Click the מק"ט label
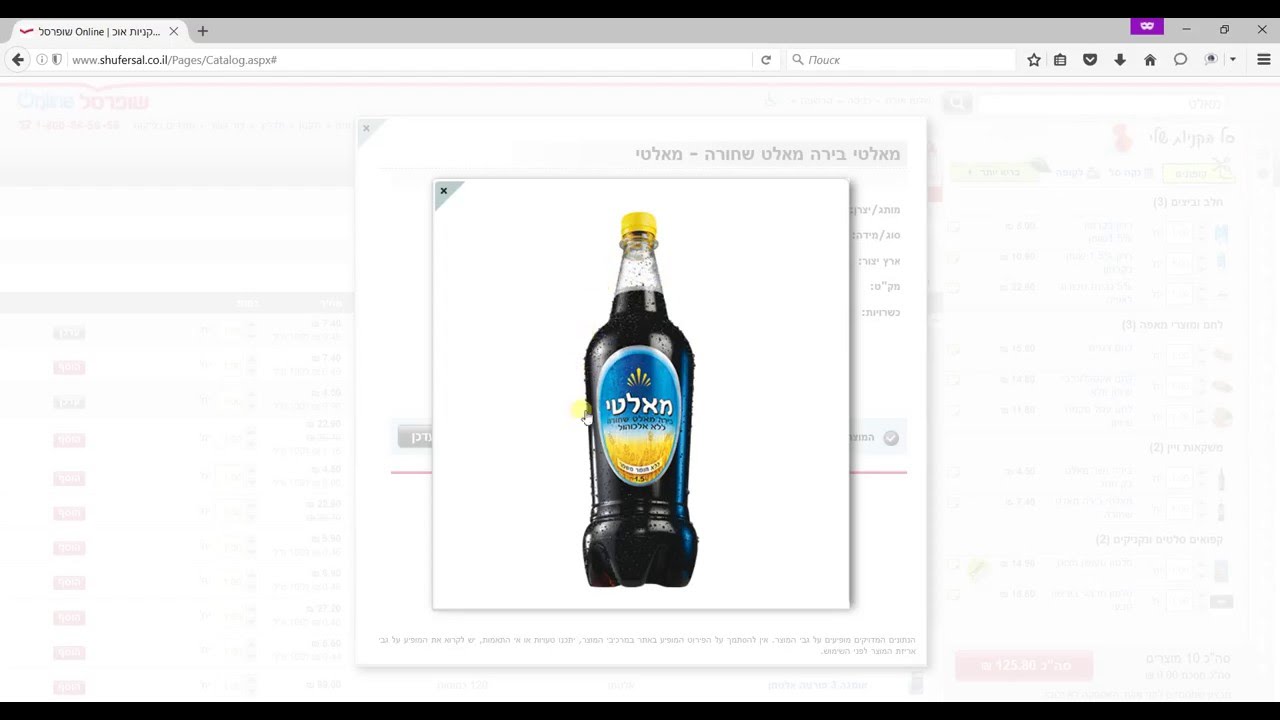This screenshot has width=1280, height=720. click(x=886, y=287)
